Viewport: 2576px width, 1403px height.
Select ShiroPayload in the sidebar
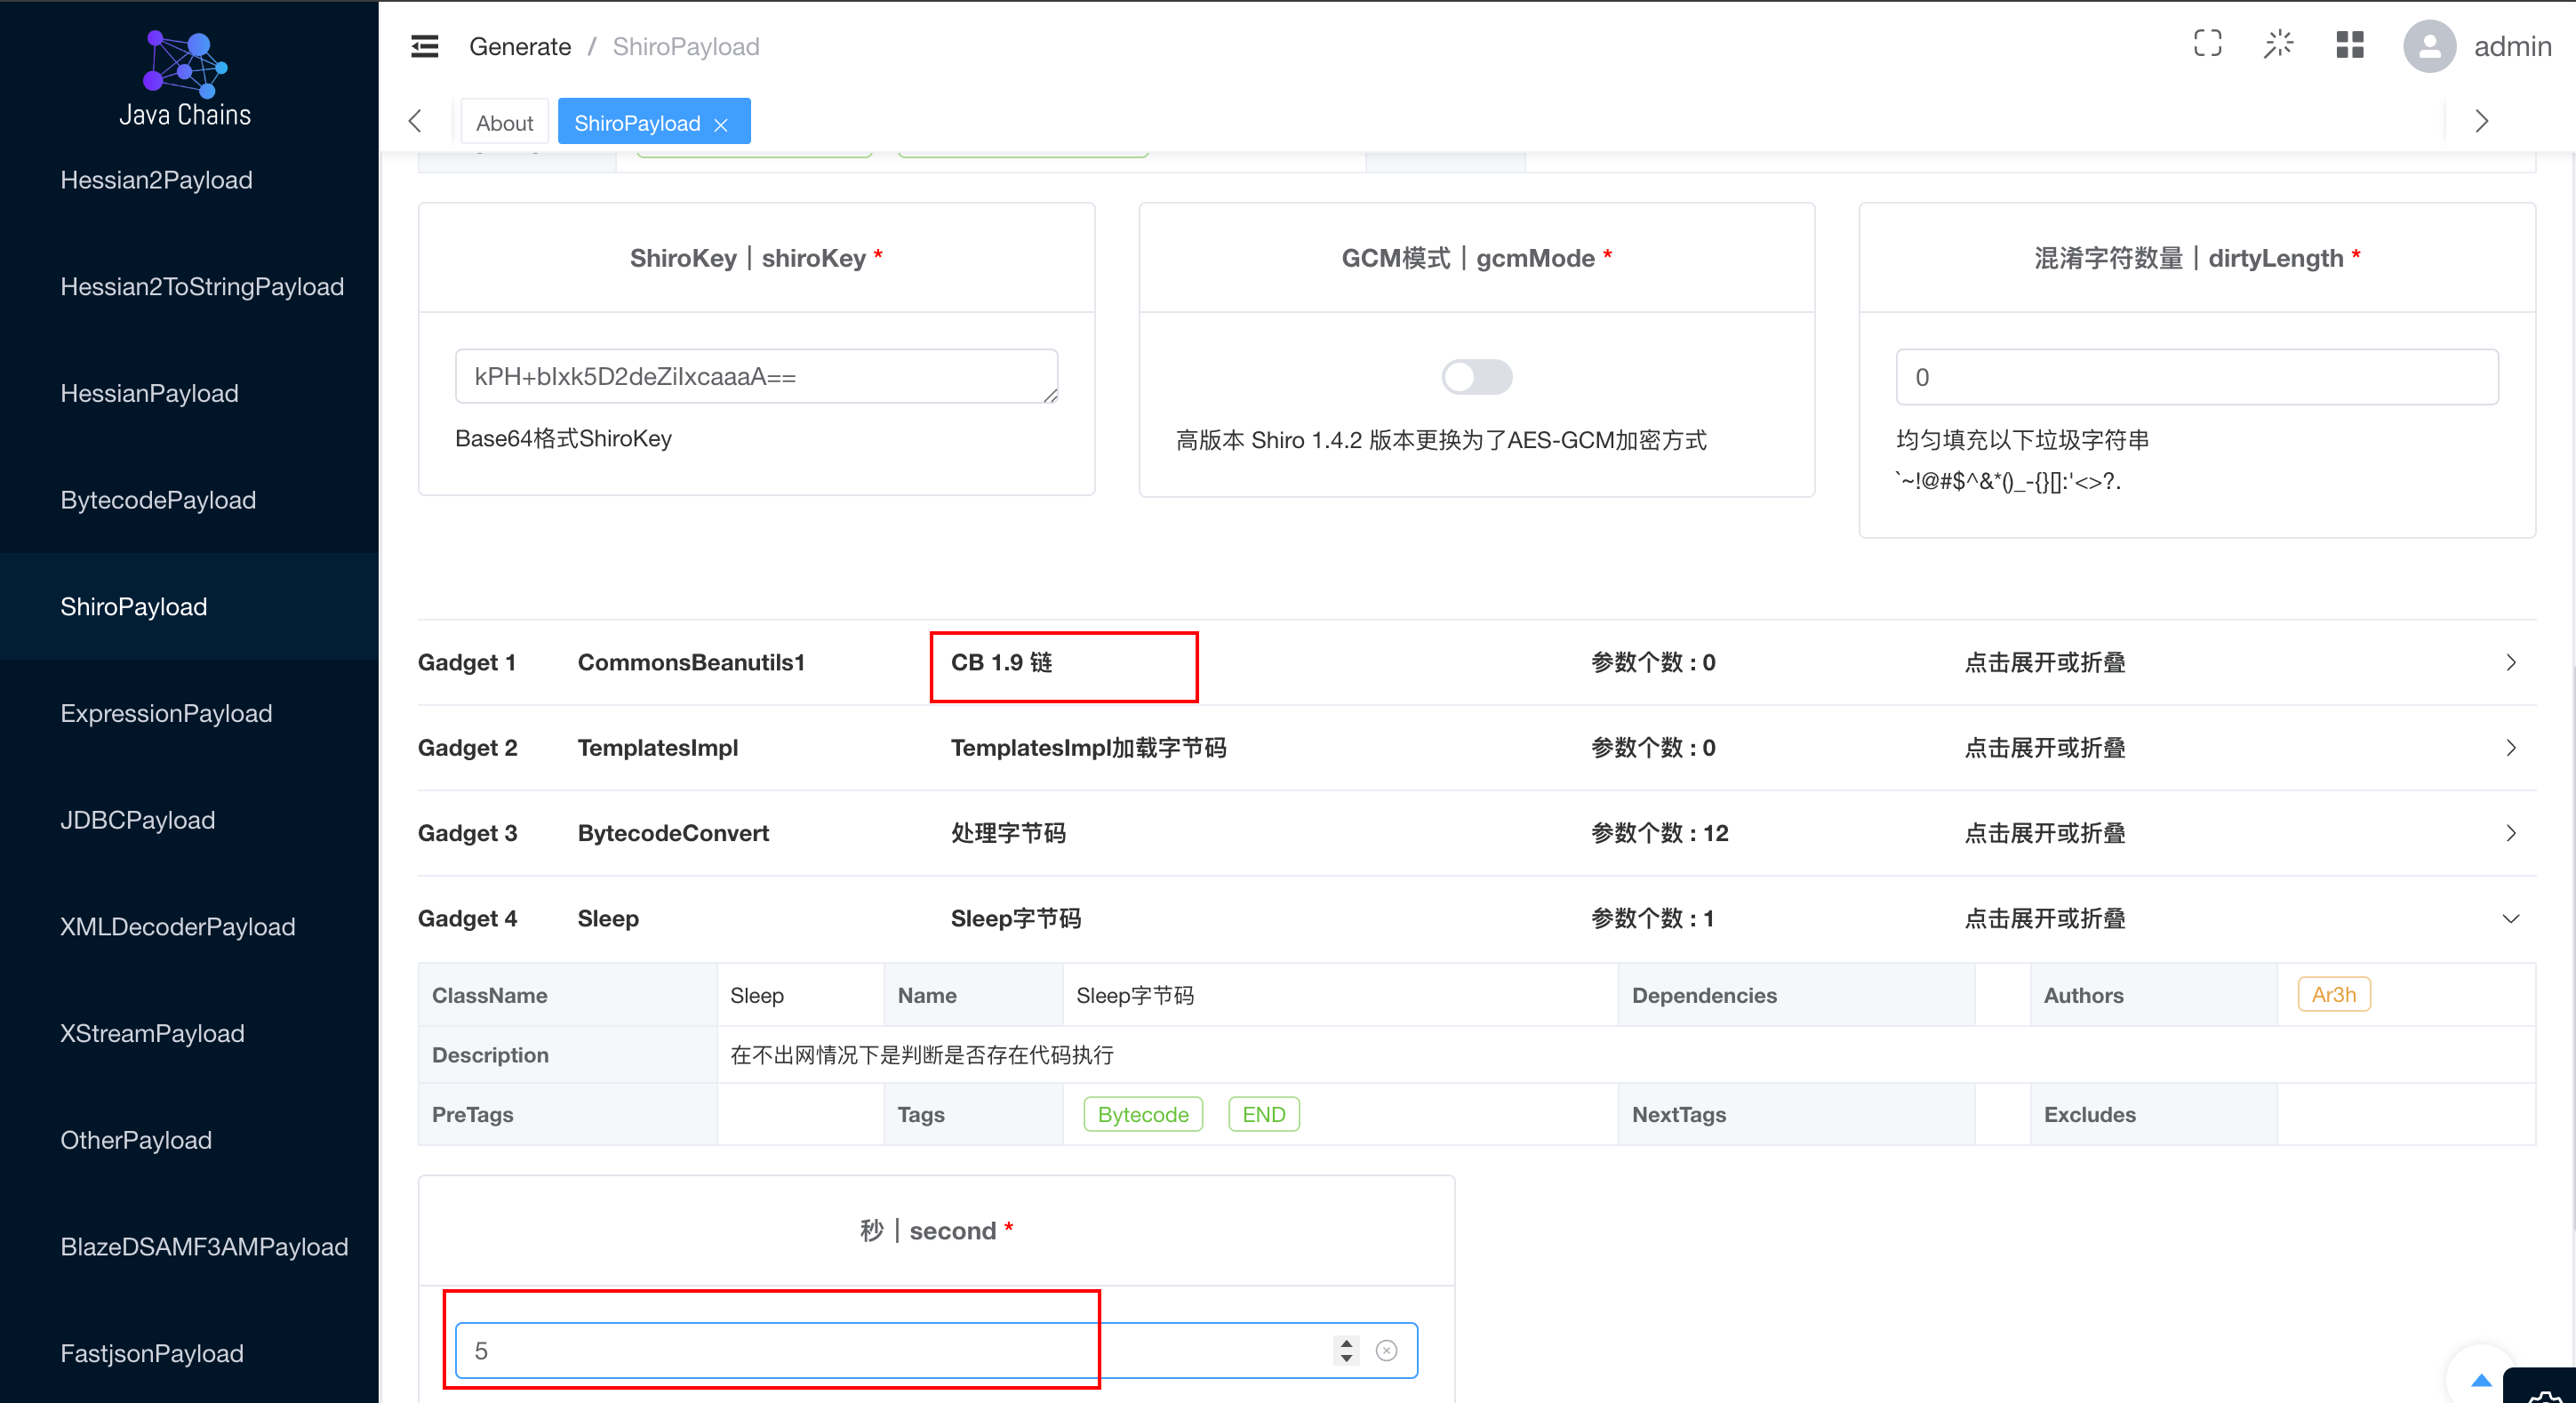(189, 606)
